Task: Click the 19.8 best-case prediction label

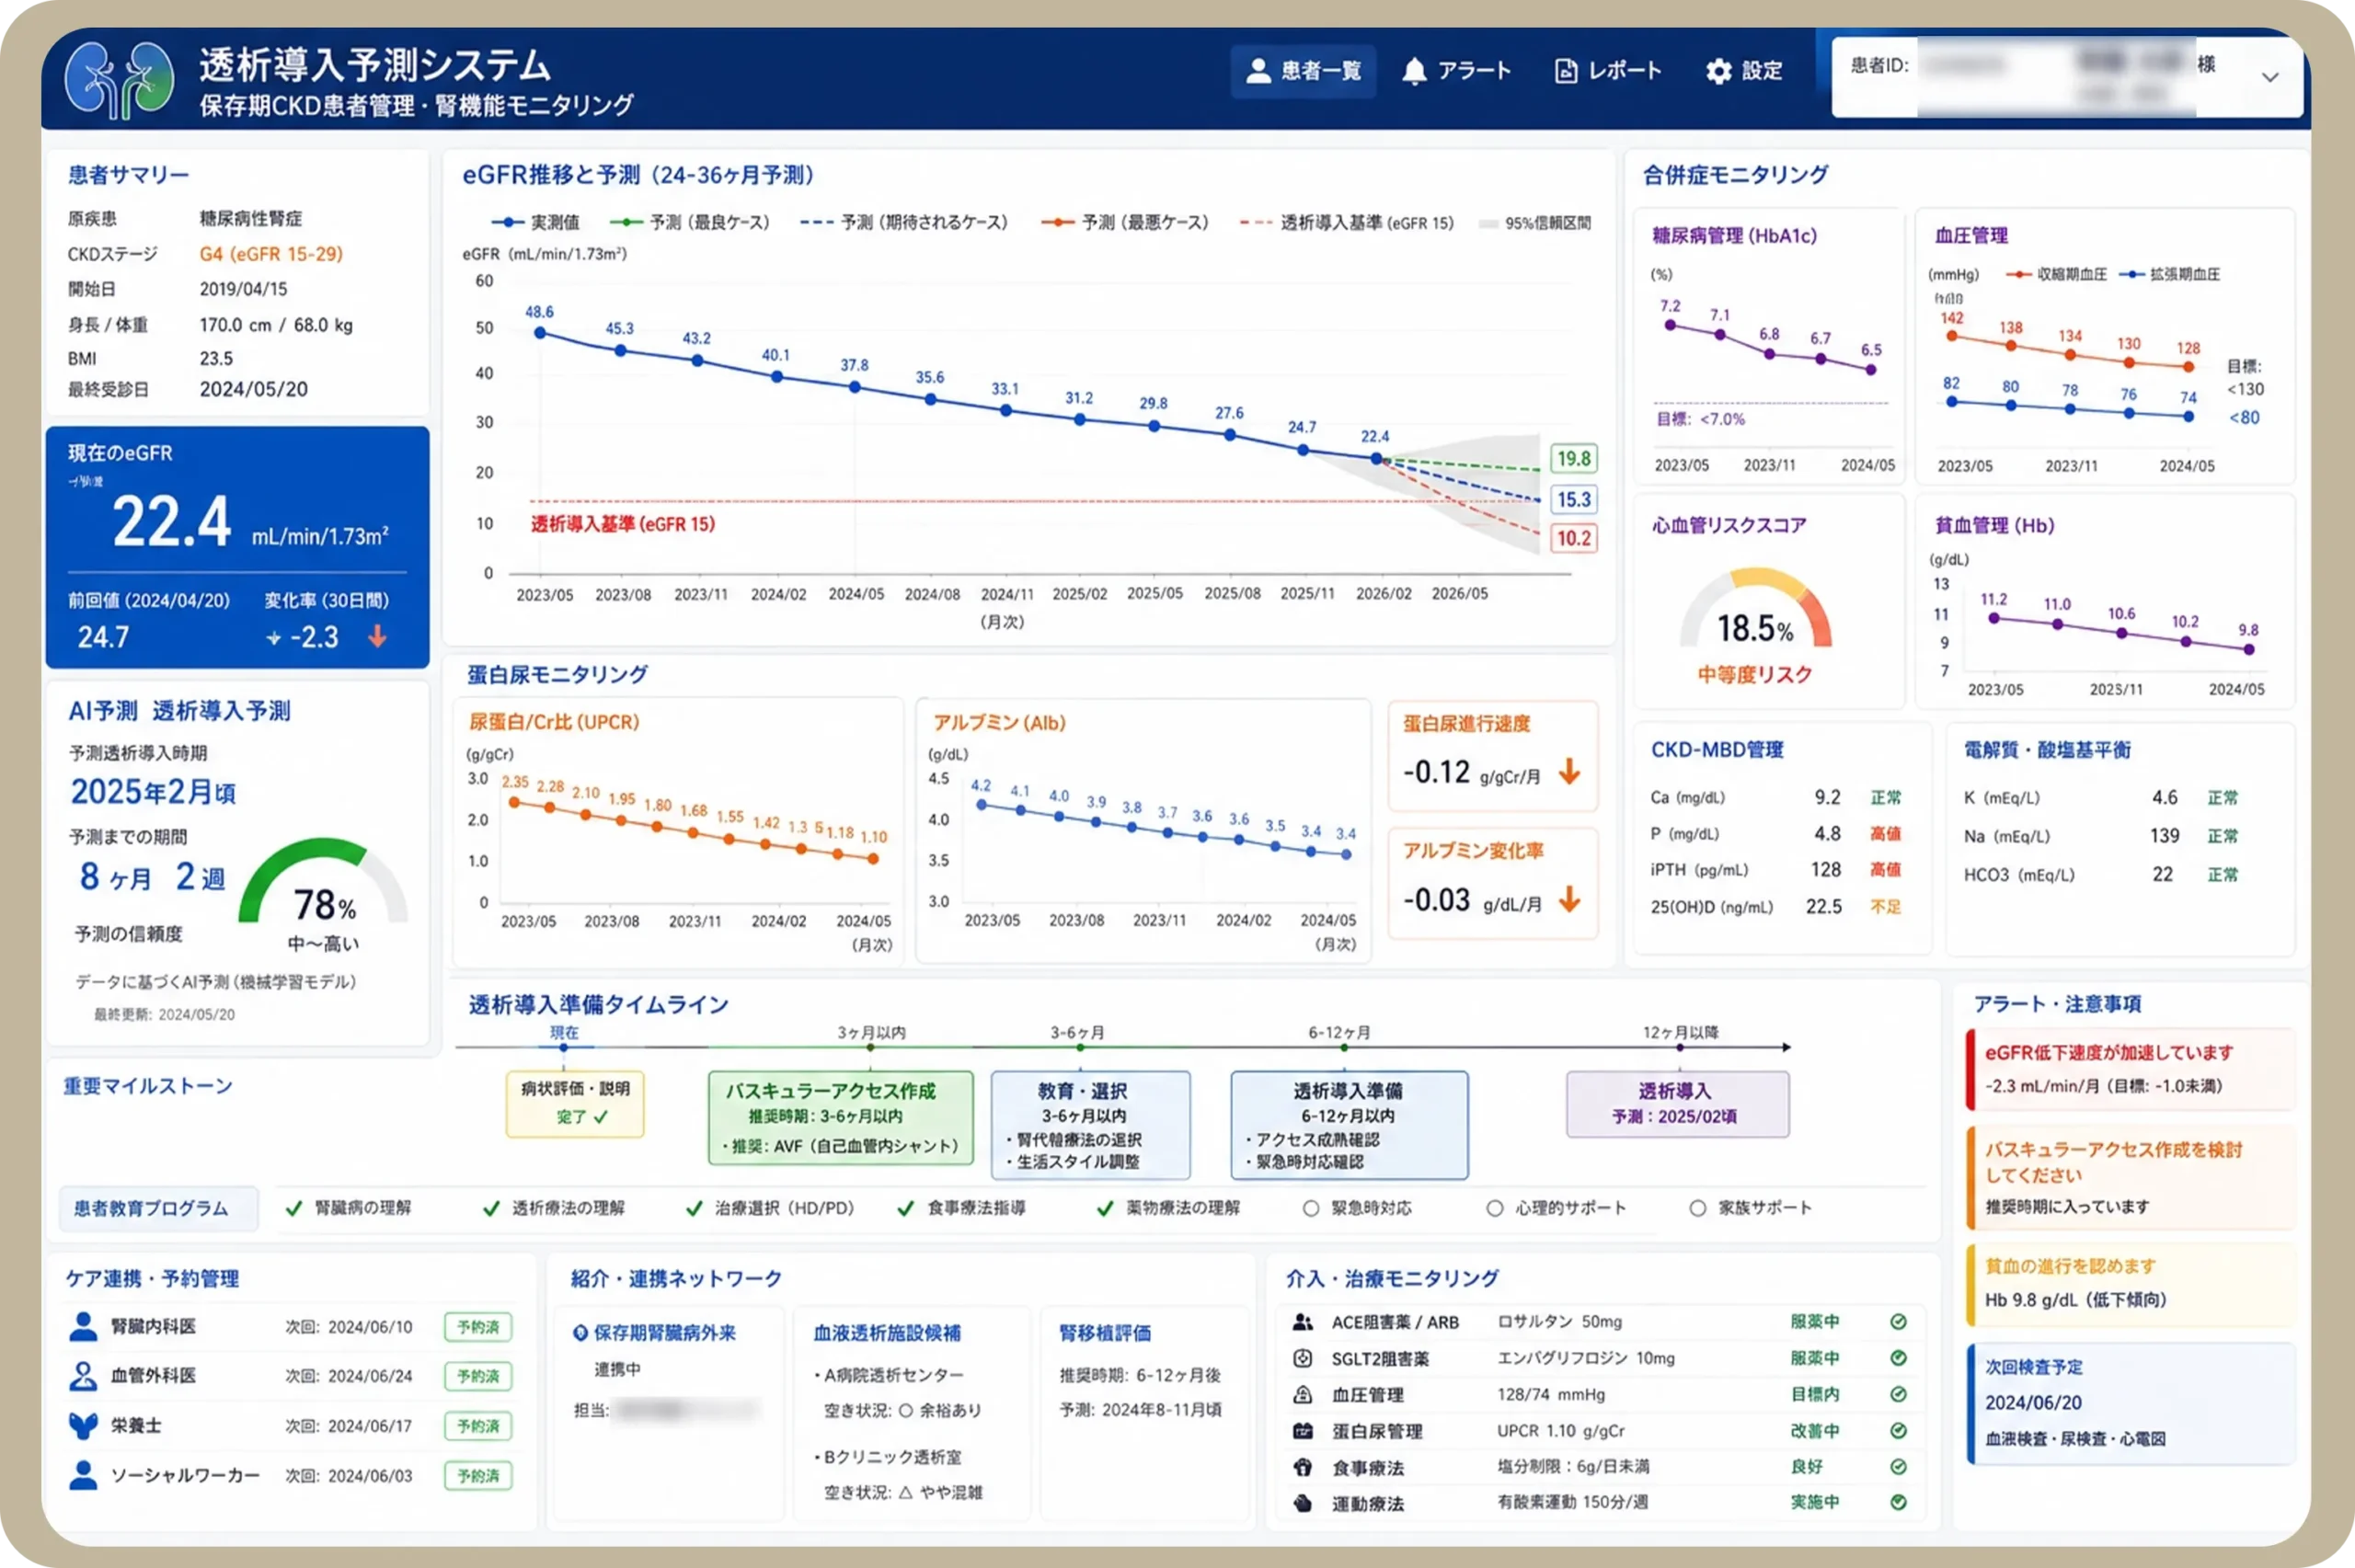Action: coord(1573,458)
